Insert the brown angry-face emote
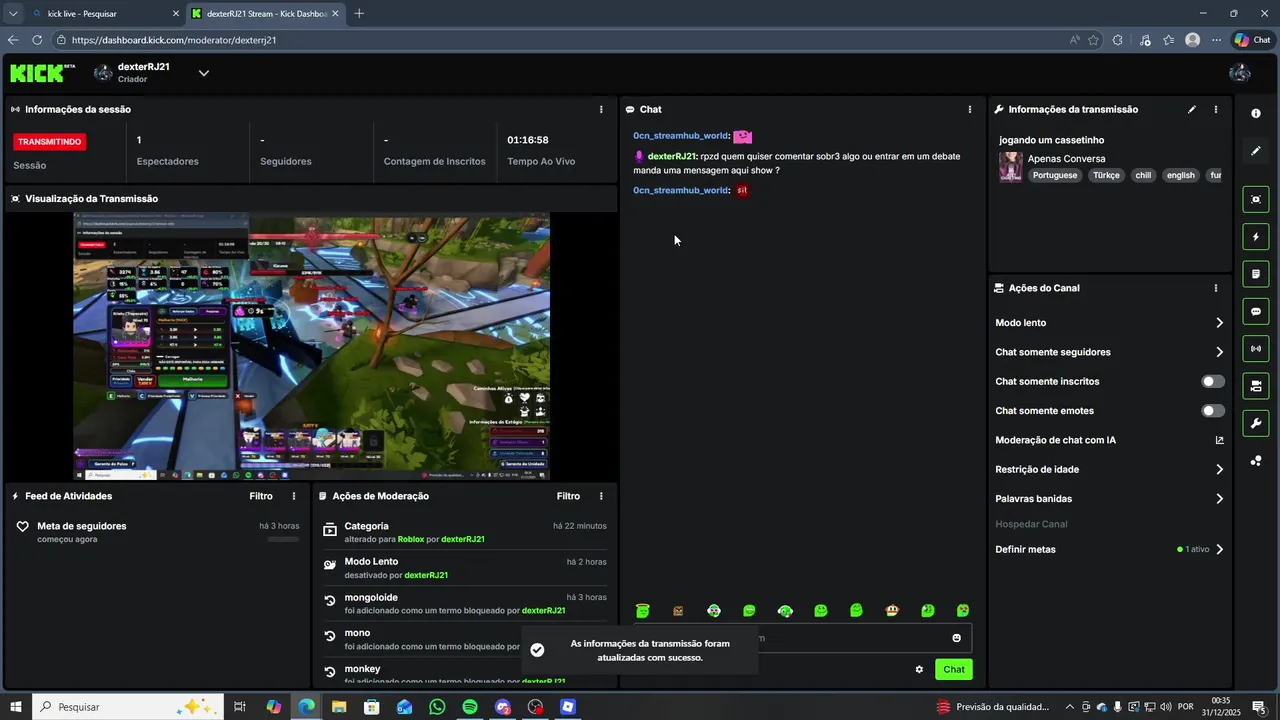1280x720 pixels. pos(678,611)
